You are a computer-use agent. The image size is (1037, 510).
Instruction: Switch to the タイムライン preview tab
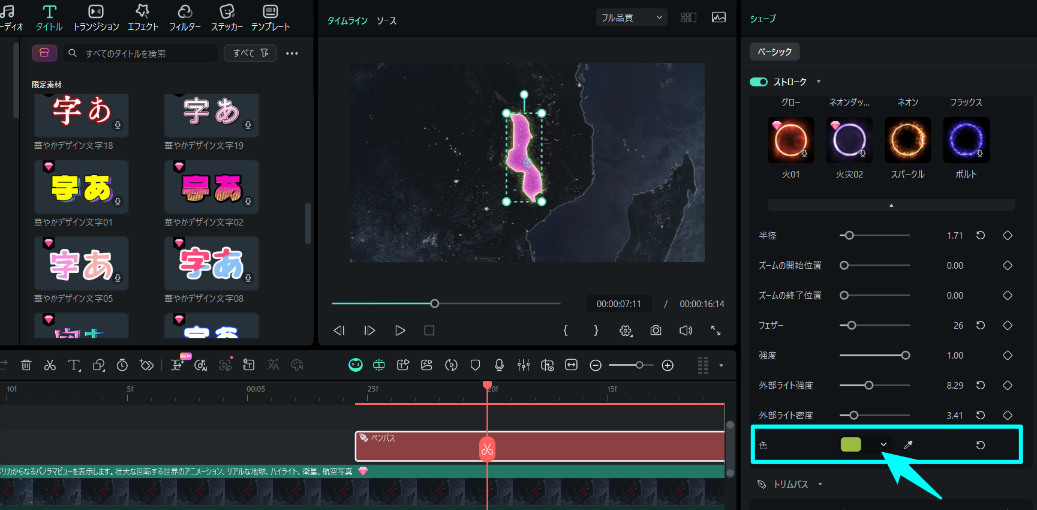348,21
